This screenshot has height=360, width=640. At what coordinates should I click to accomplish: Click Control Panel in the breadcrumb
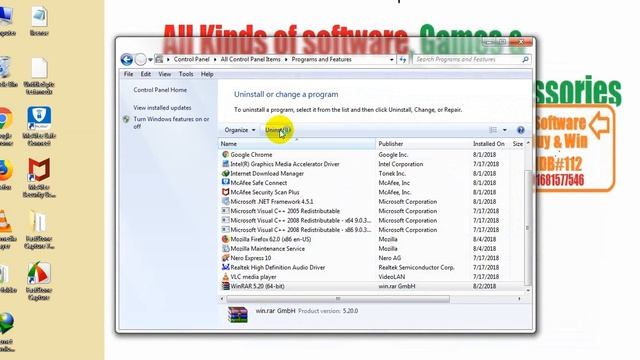(x=191, y=60)
